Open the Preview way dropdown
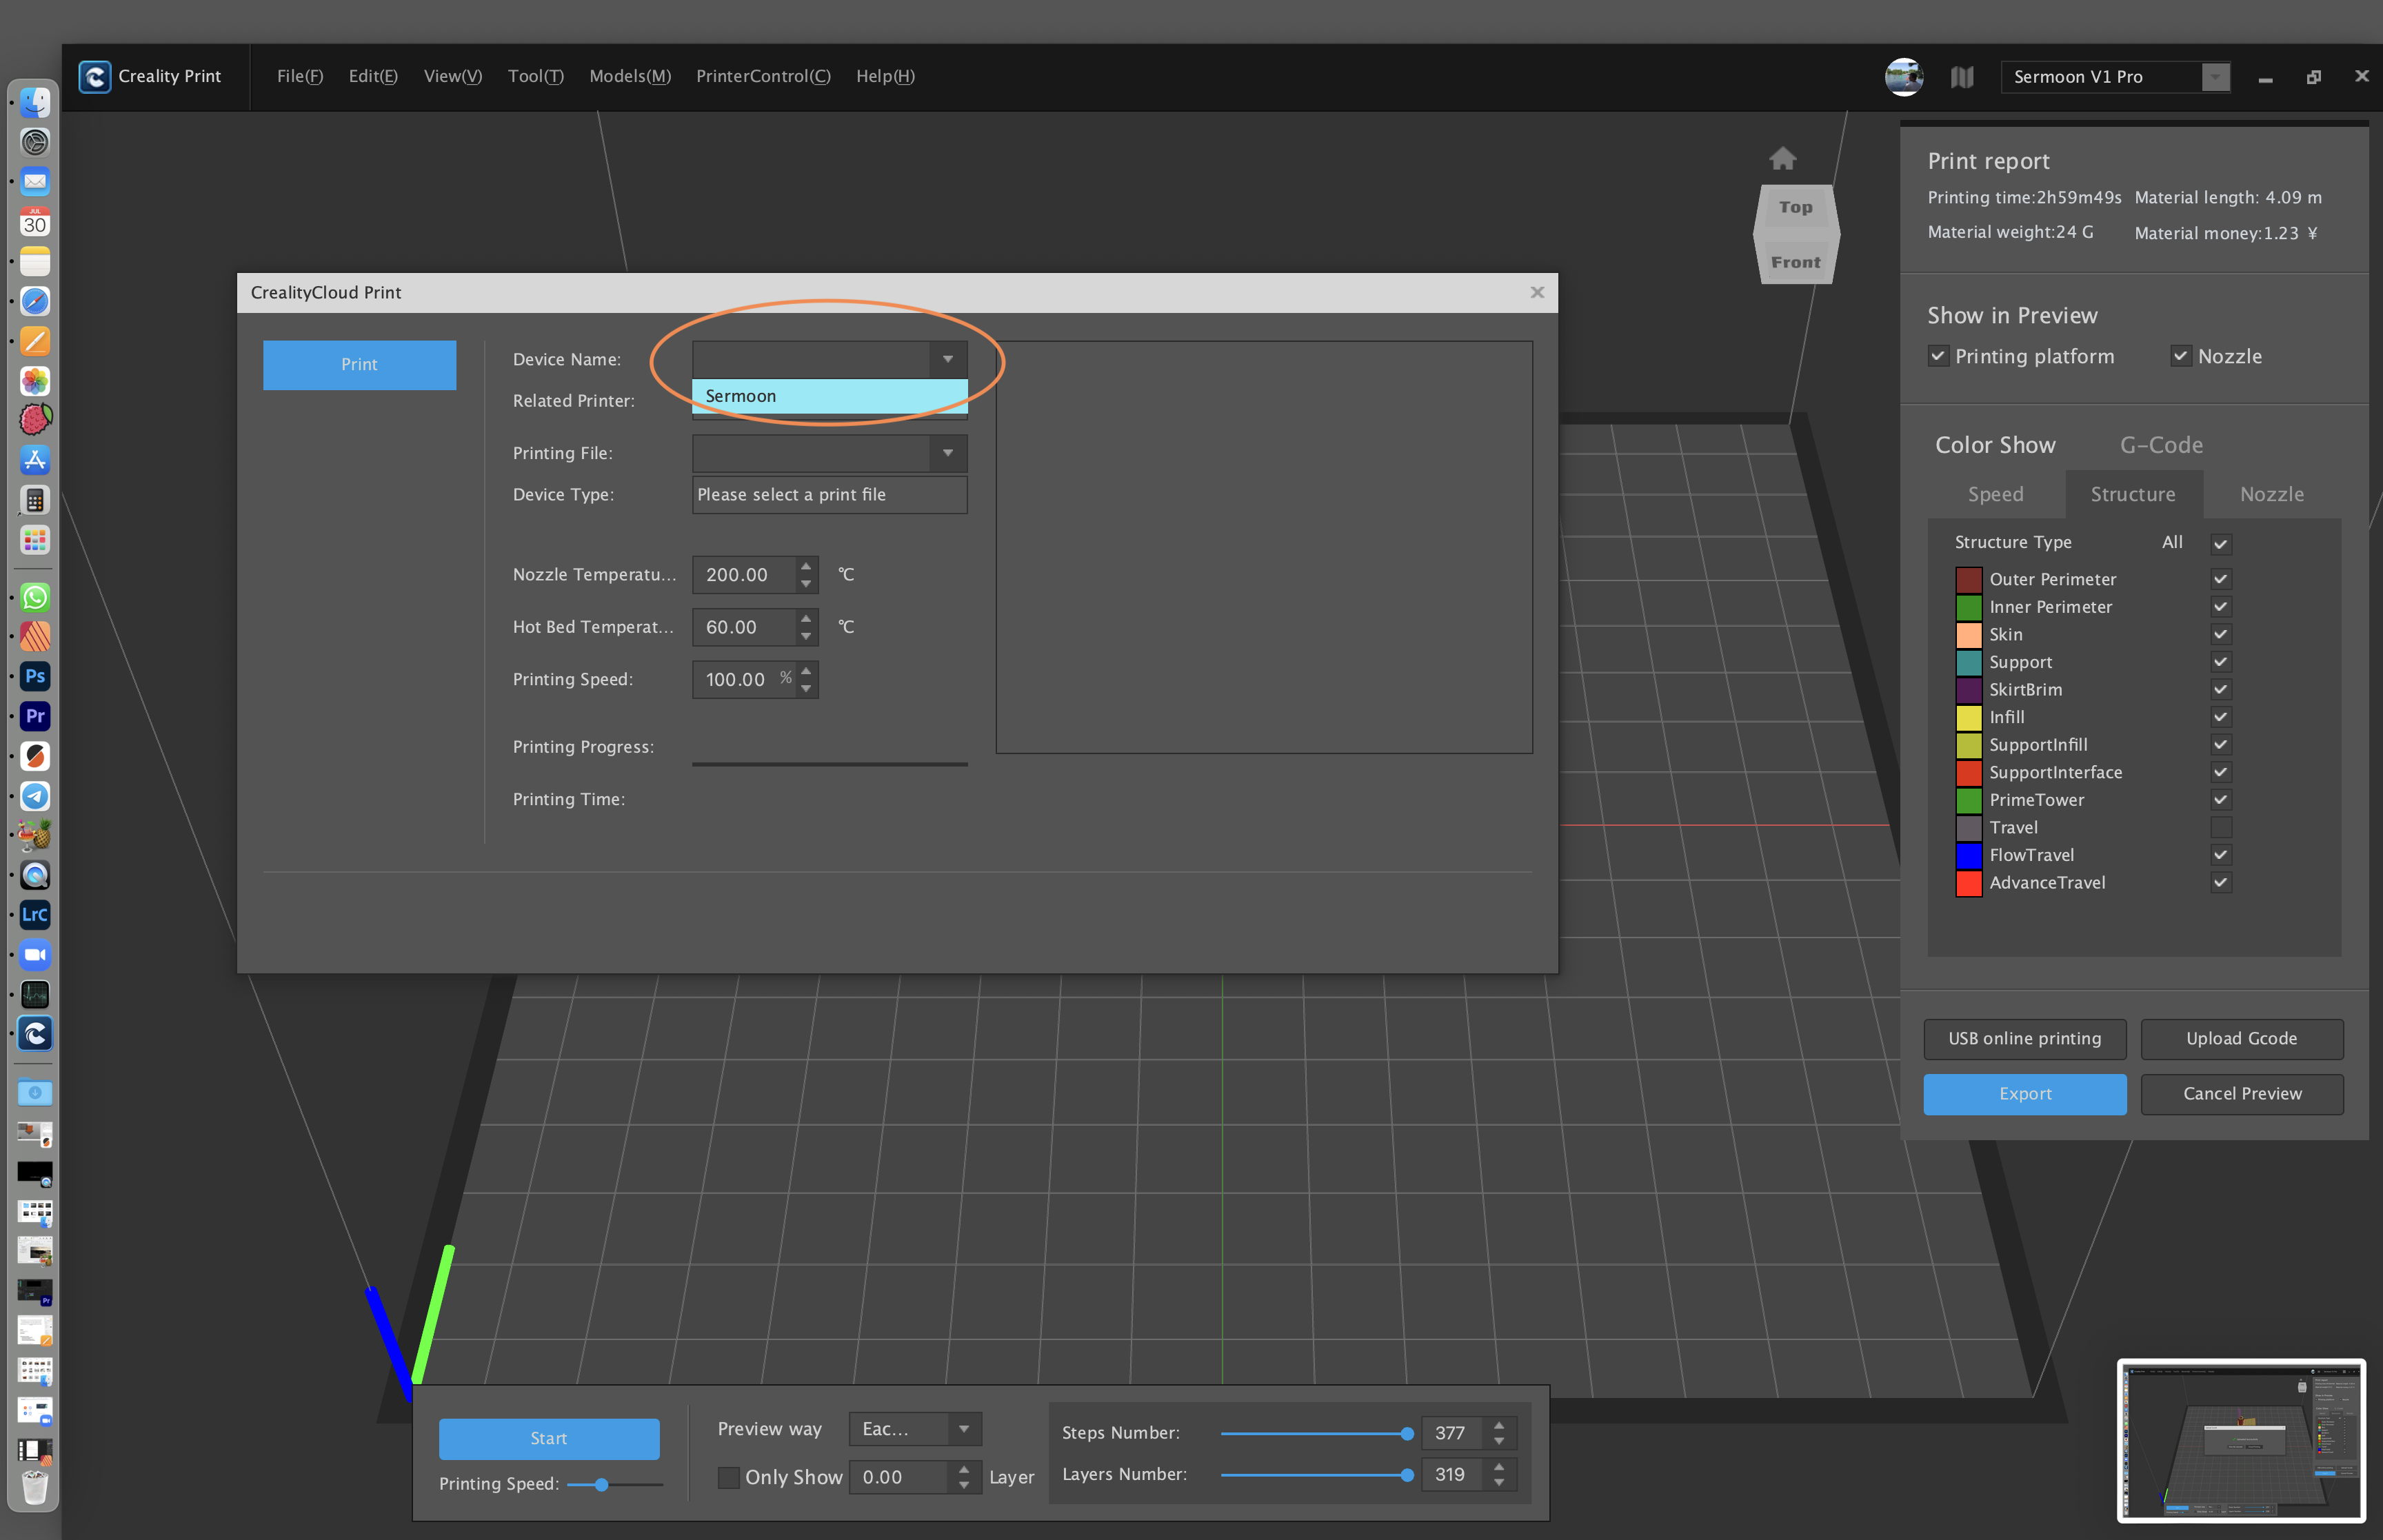 pos(963,1429)
